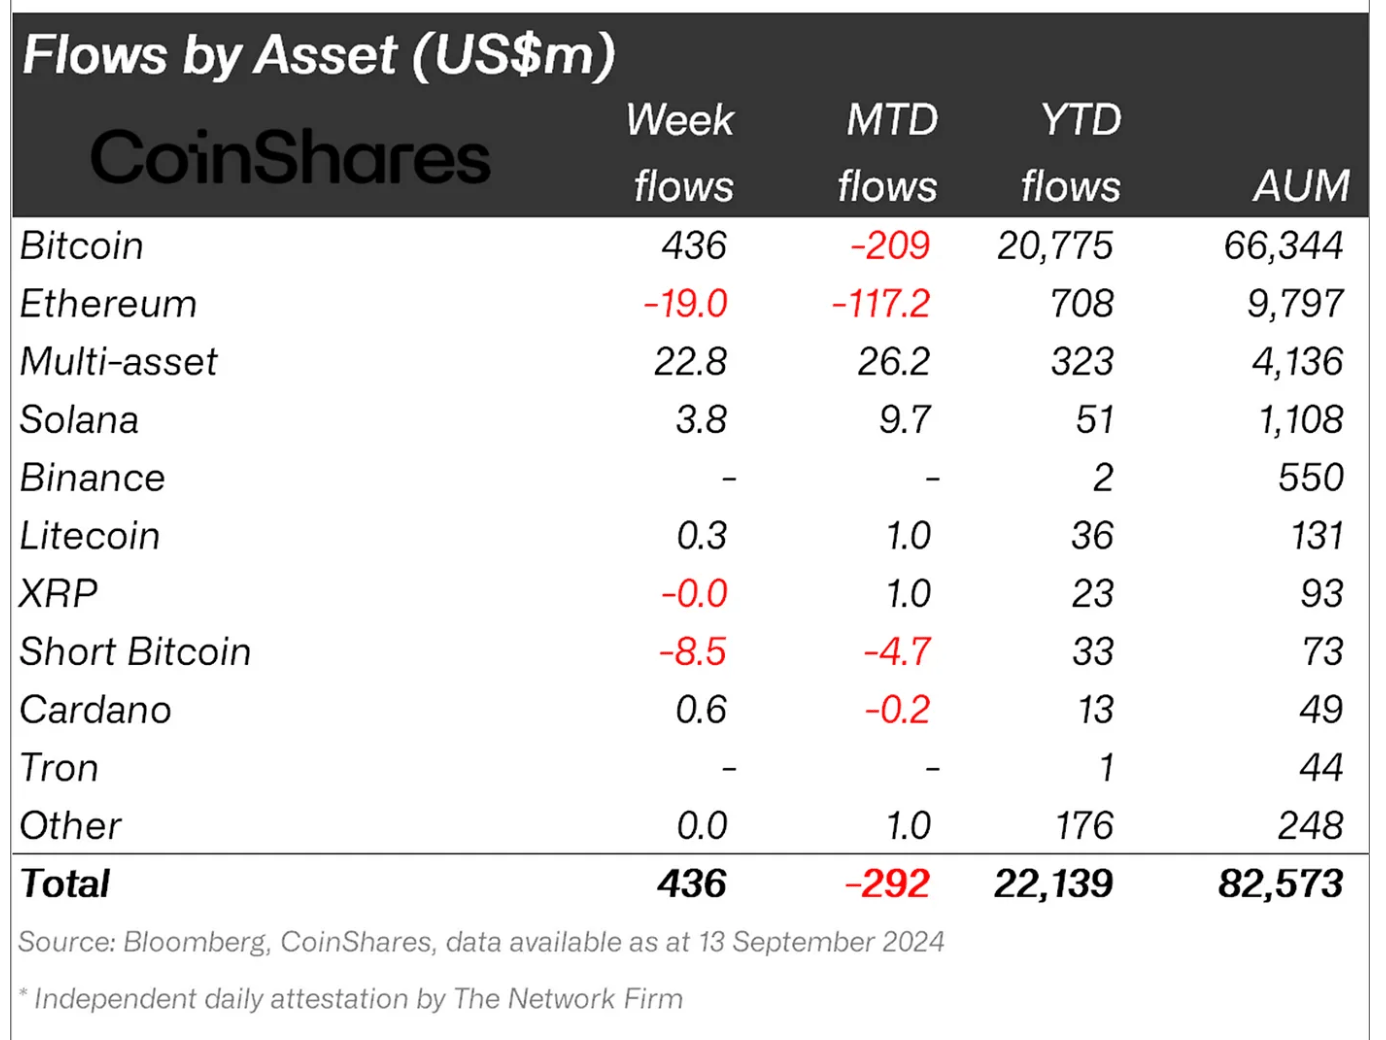The image size is (1386, 1040).
Task: Click the Tron row label
Action: [x=59, y=768]
